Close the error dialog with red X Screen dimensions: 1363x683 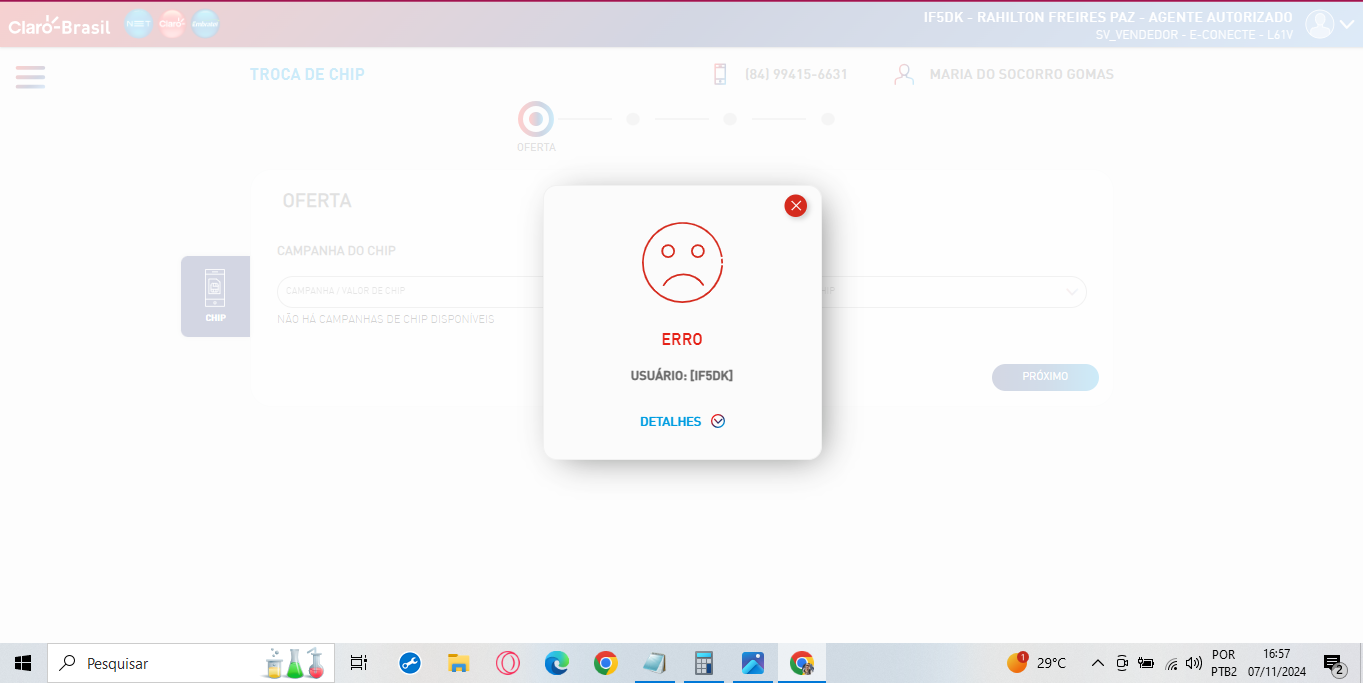point(796,206)
